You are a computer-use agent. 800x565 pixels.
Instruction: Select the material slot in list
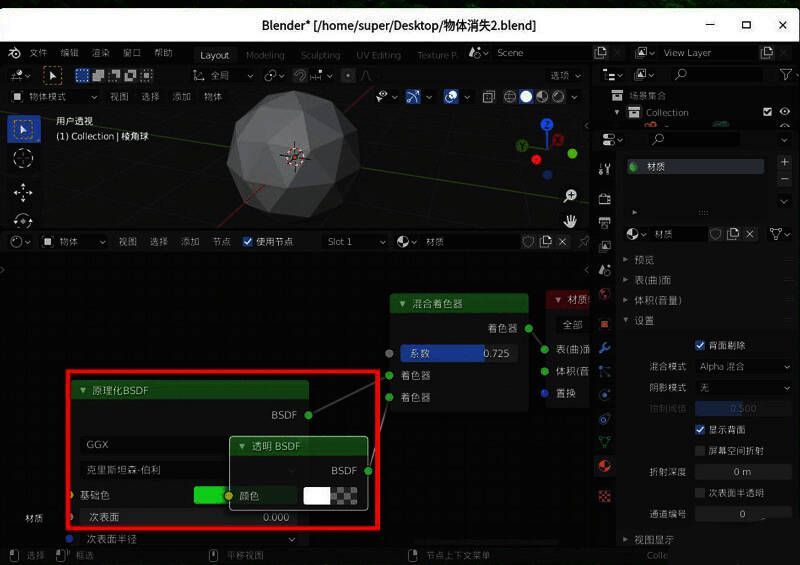tap(696, 167)
